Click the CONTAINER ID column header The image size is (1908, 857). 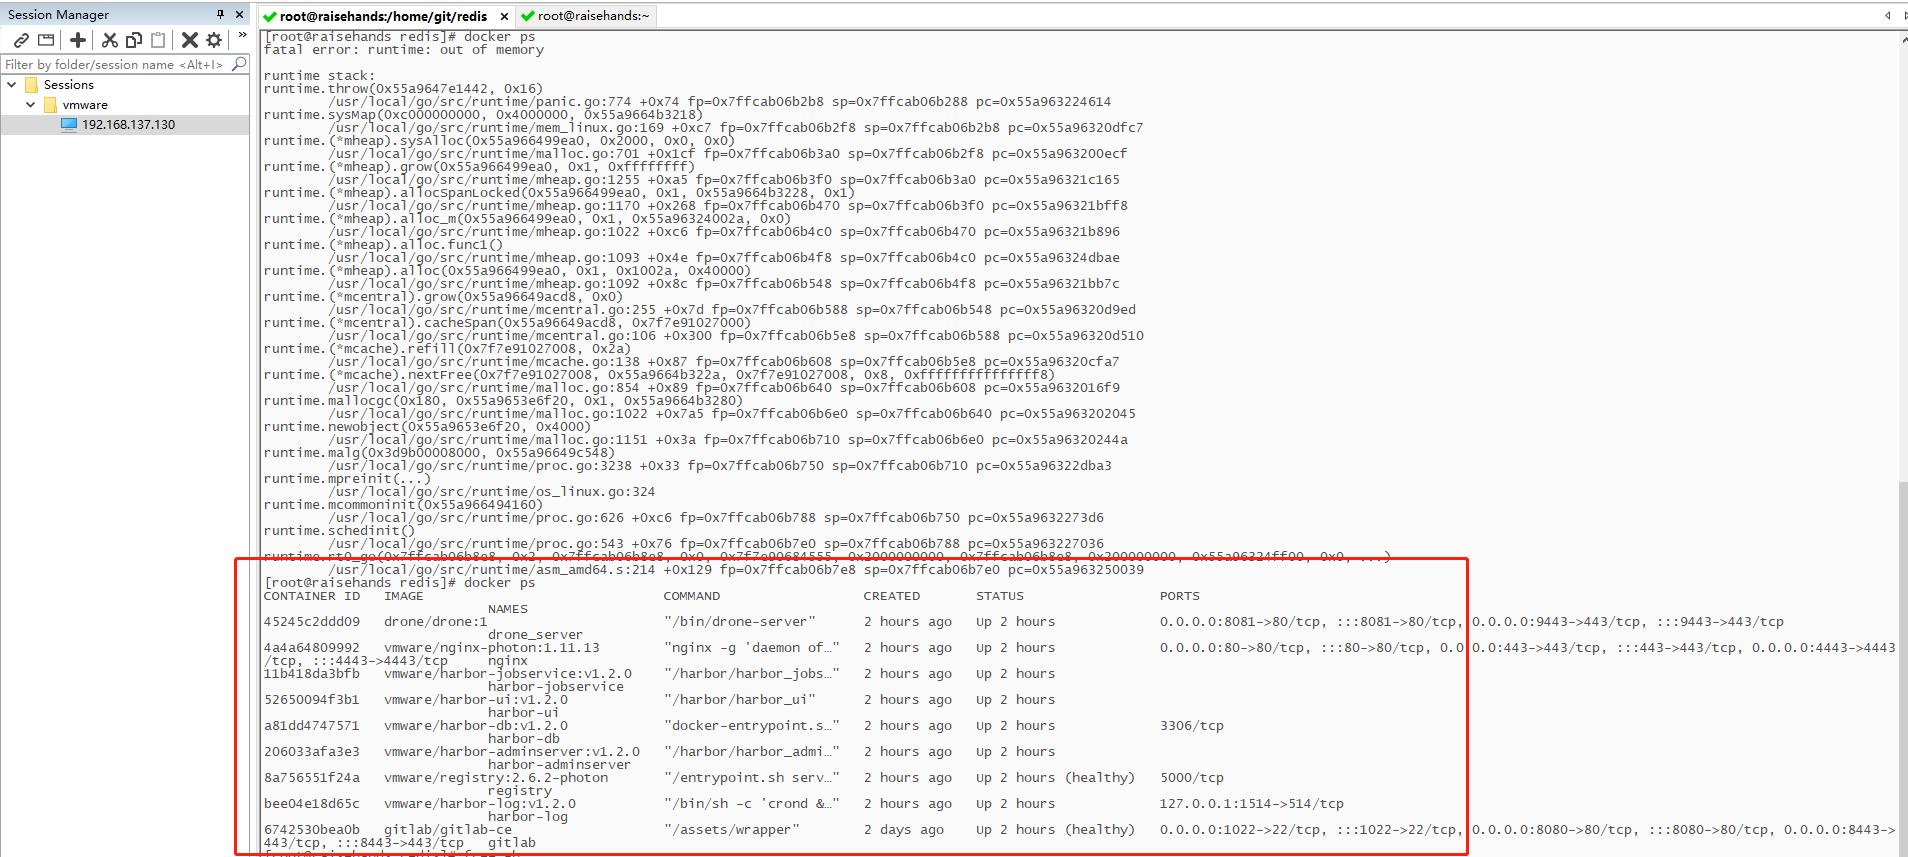point(311,596)
